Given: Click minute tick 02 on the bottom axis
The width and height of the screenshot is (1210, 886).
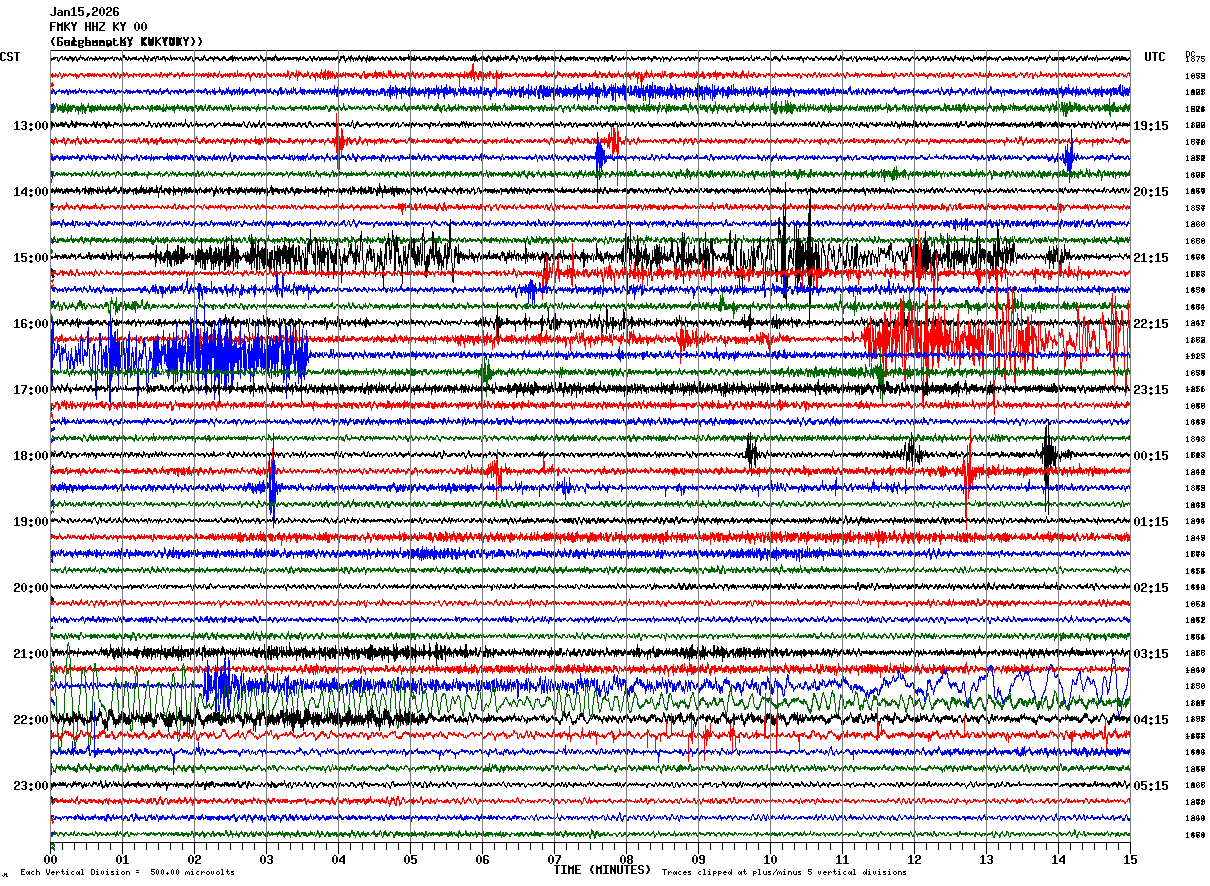Looking at the screenshot, I should coord(194,859).
